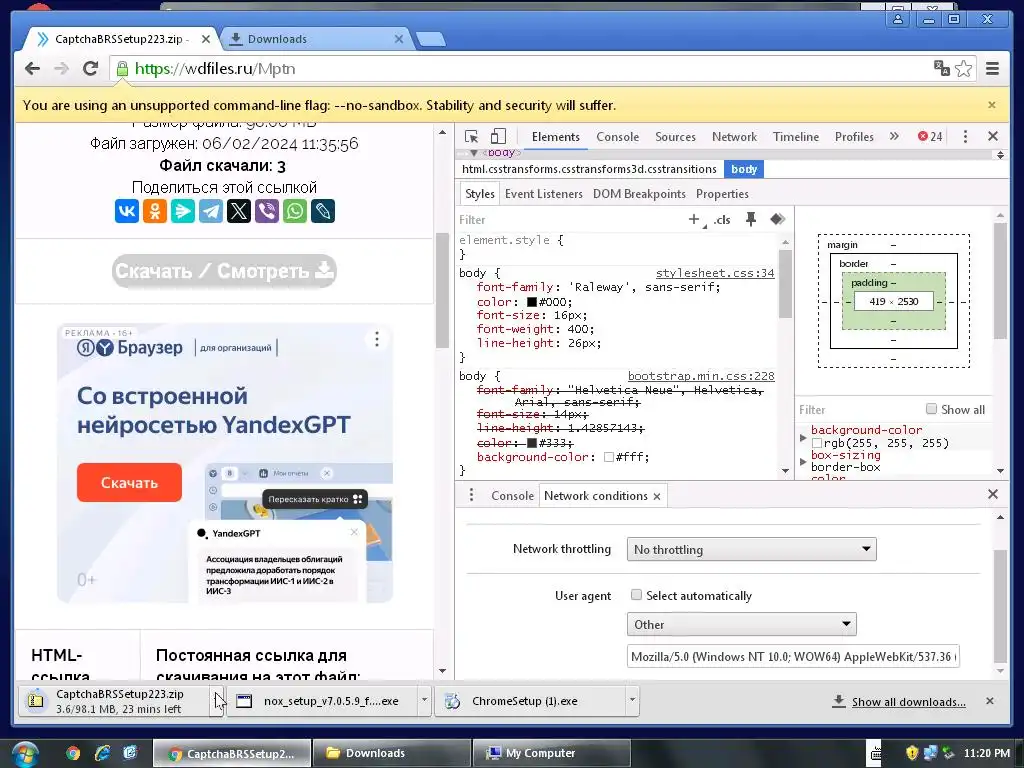The height and width of the screenshot is (768, 1024).
Task: Open Show all downloads link
Action: pyautogui.click(x=908, y=702)
